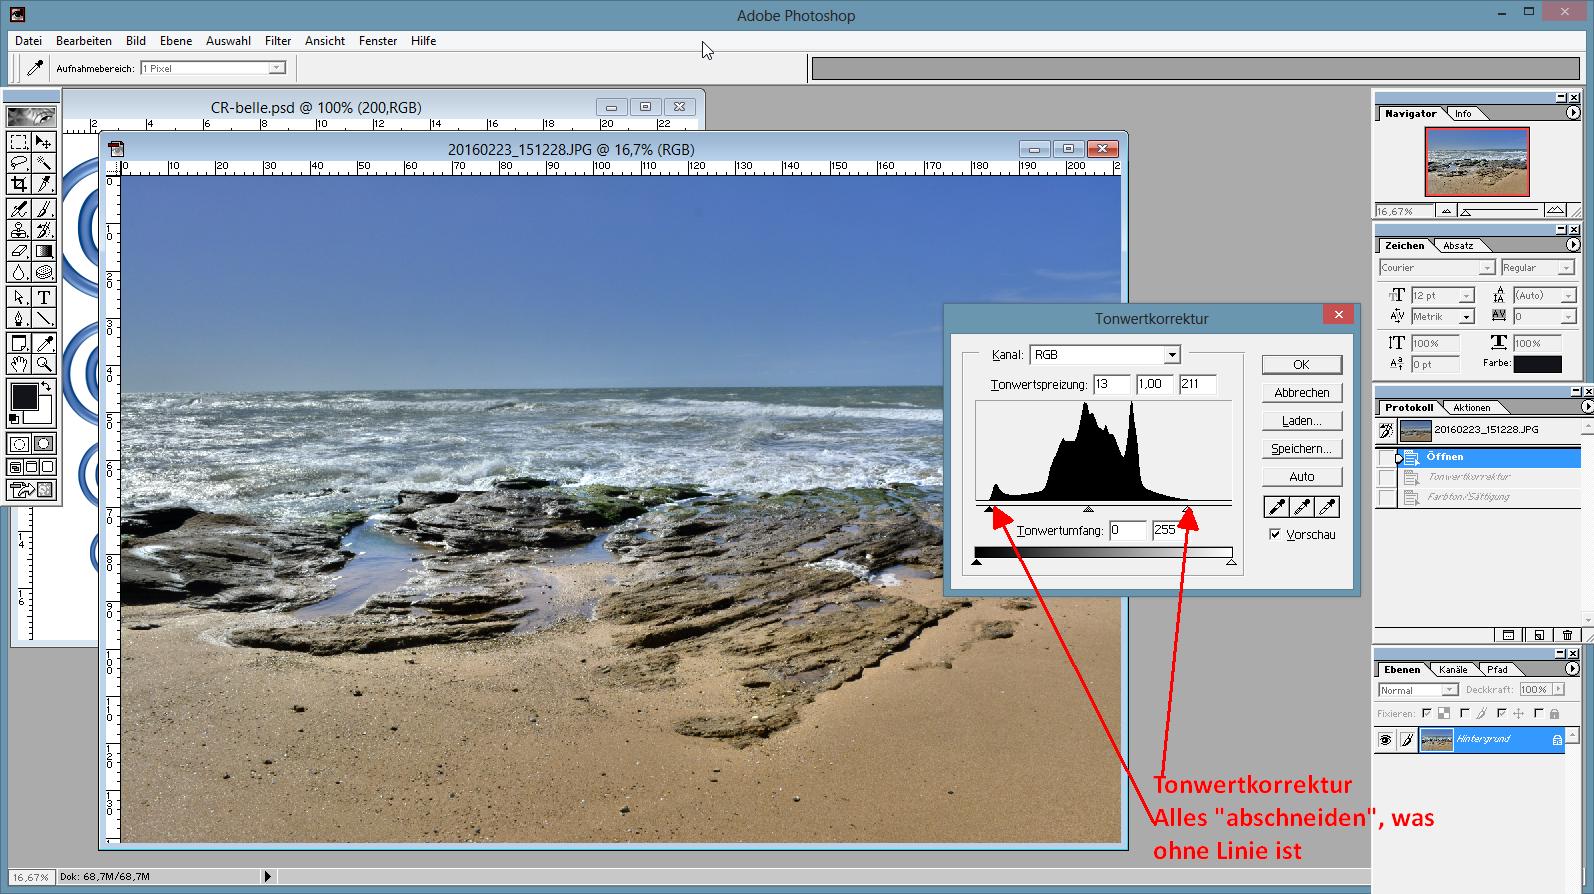This screenshot has height=894, width=1594.
Task: Select the Crop tool in the toolbox
Action: pos(19,184)
